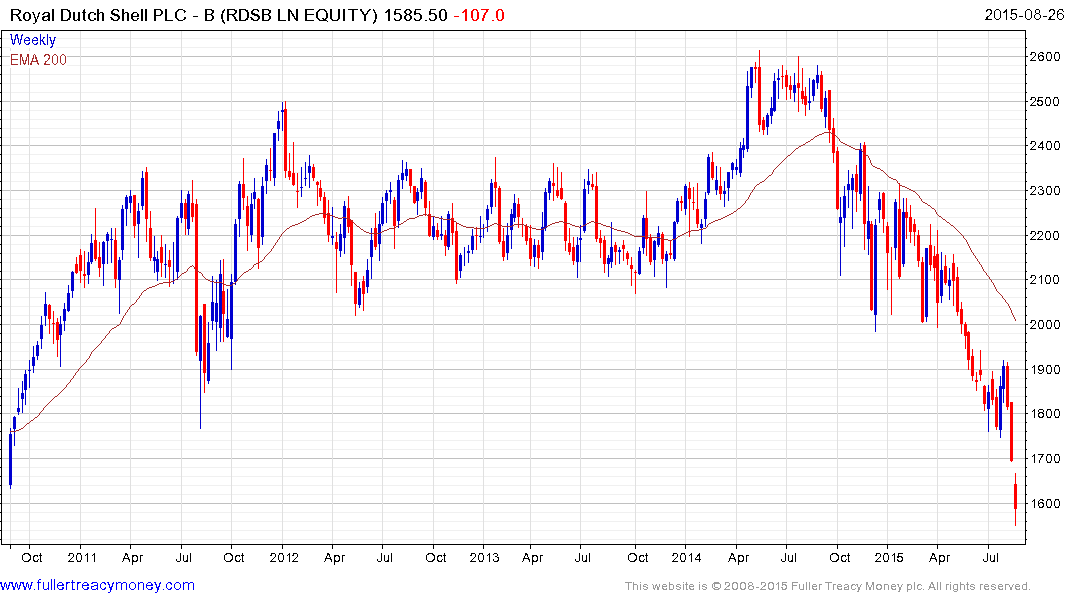The height and width of the screenshot is (600, 1075).
Task: Open the www.fullertreacymoney.com link
Action: [97, 586]
